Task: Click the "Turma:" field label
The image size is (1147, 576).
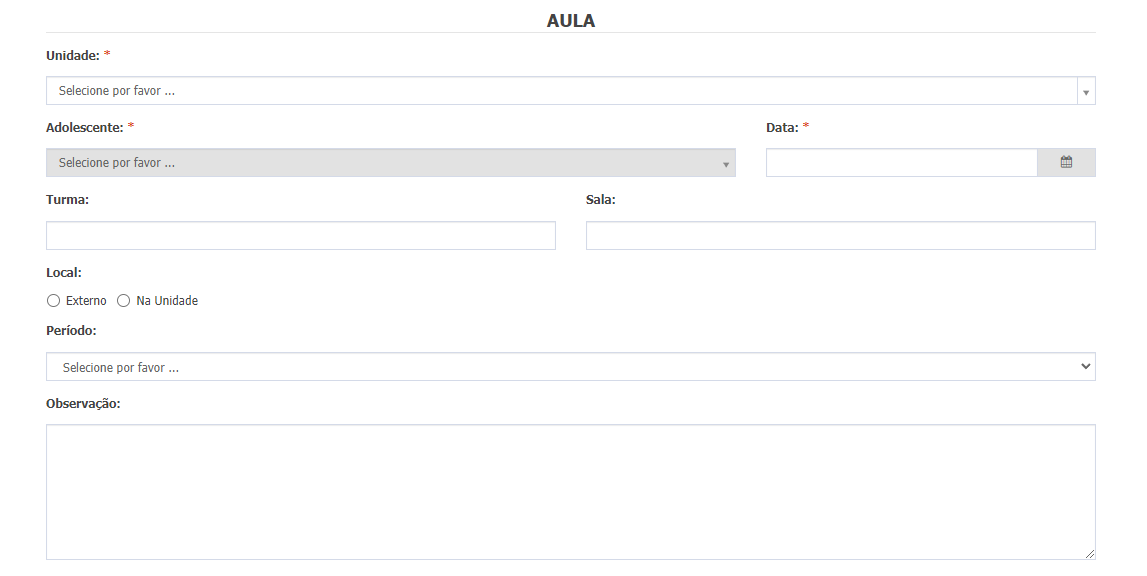Action: [67, 200]
